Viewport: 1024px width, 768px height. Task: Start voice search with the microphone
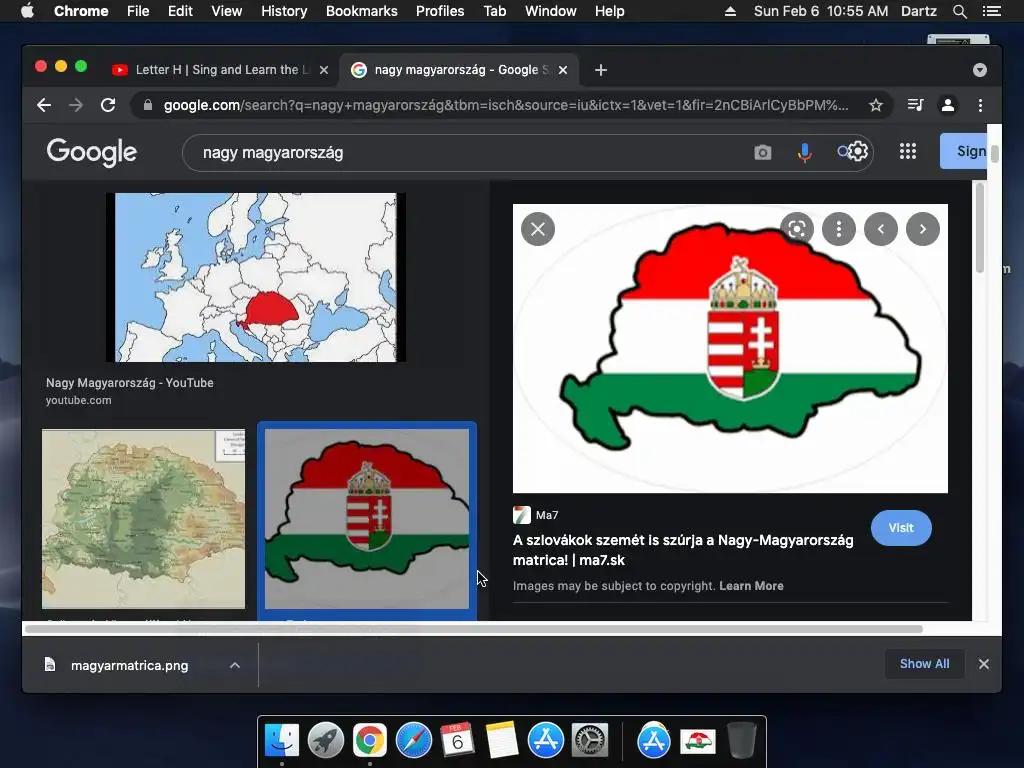pyautogui.click(x=805, y=153)
